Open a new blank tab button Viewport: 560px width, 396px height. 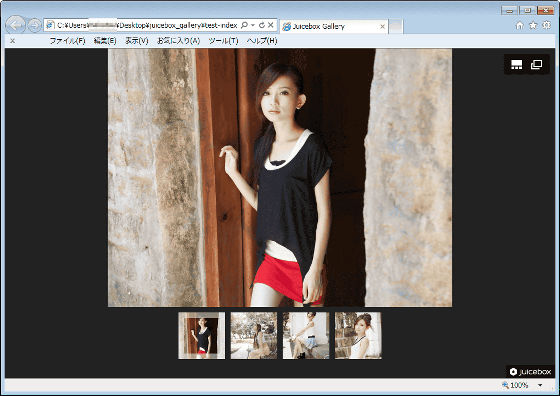396,26
